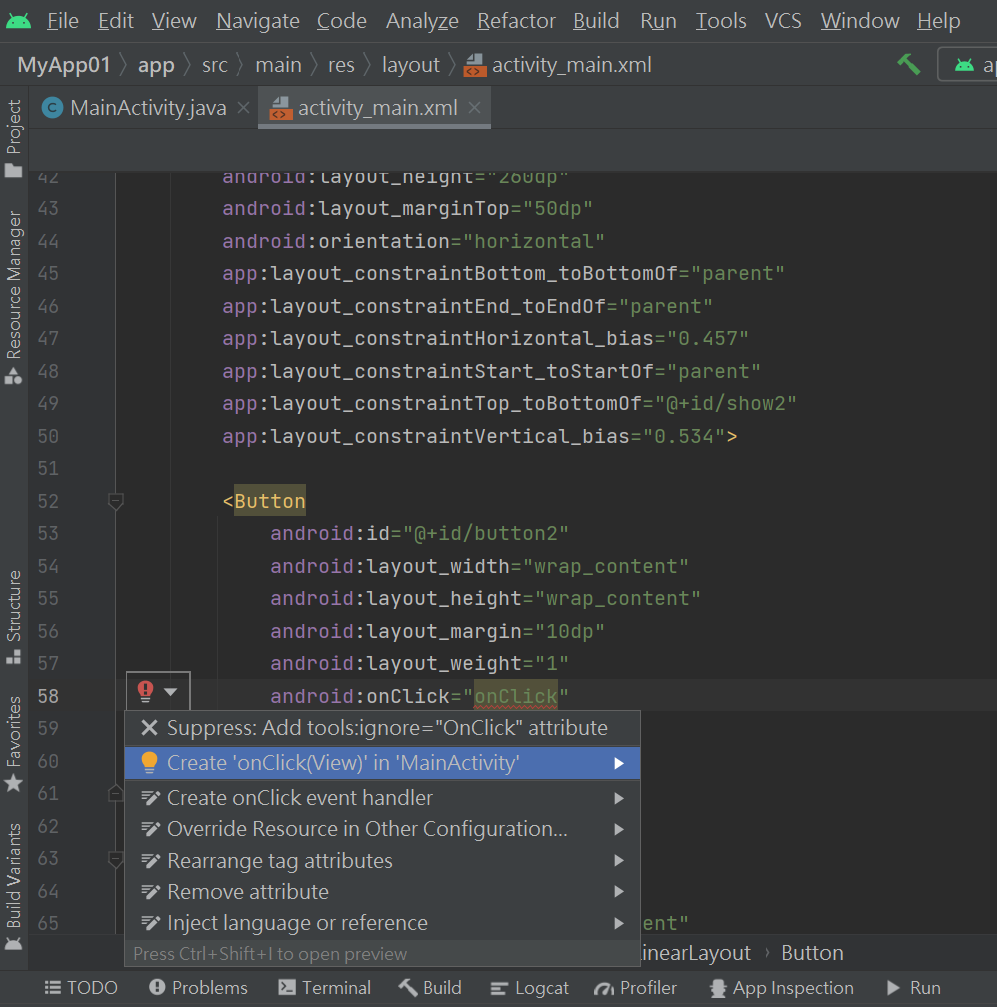
Task: Open the Terminal tool window
Action: point(324,988)
